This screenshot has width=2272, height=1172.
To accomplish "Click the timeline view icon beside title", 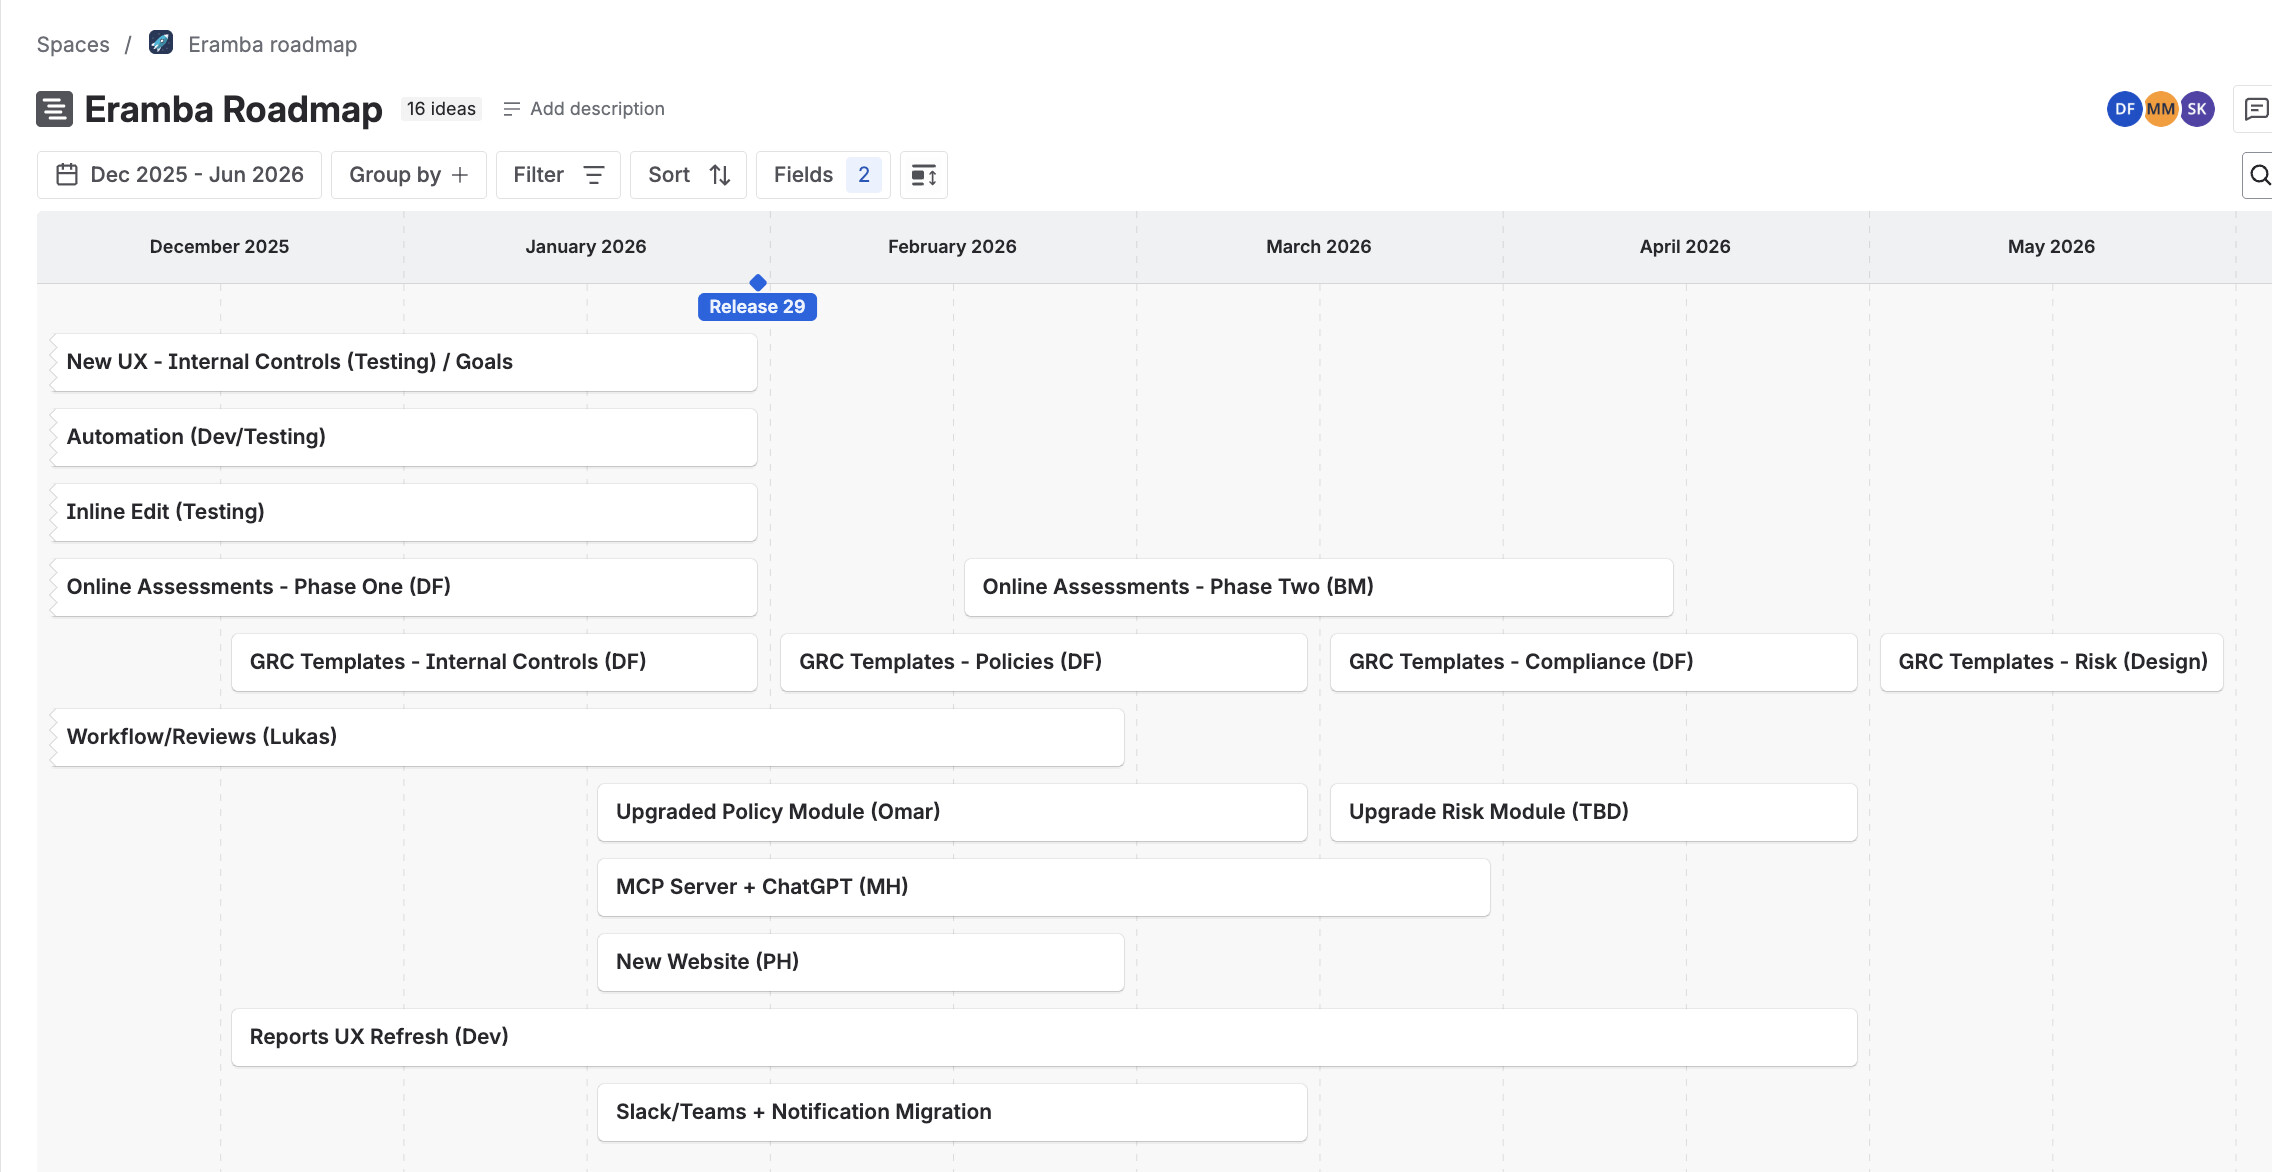I will pyautogui.click(x=54, y=109).
